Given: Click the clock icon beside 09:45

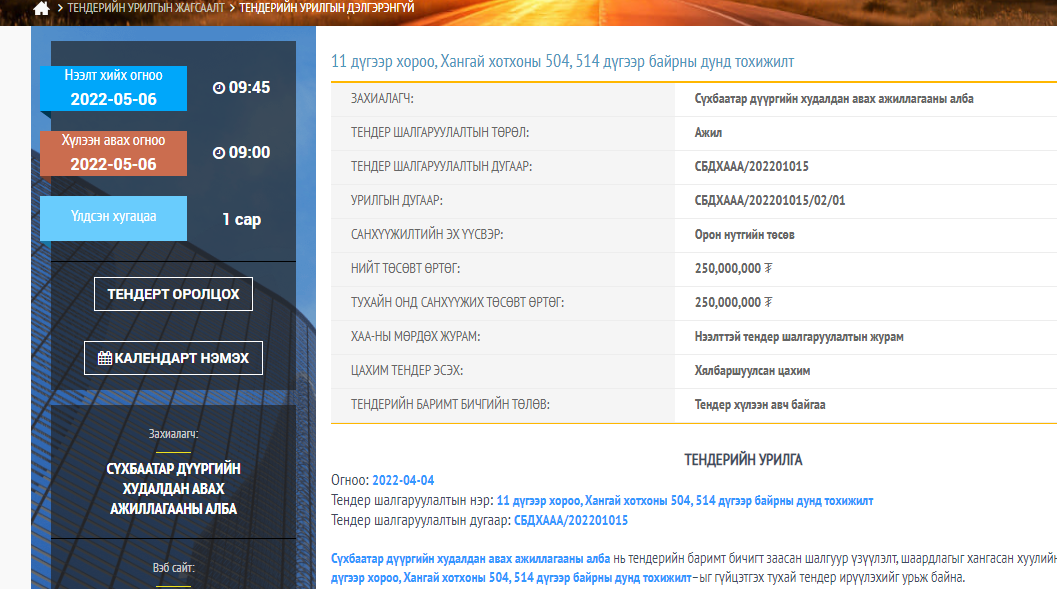Looking at the screenshot, I should point(219,88).
